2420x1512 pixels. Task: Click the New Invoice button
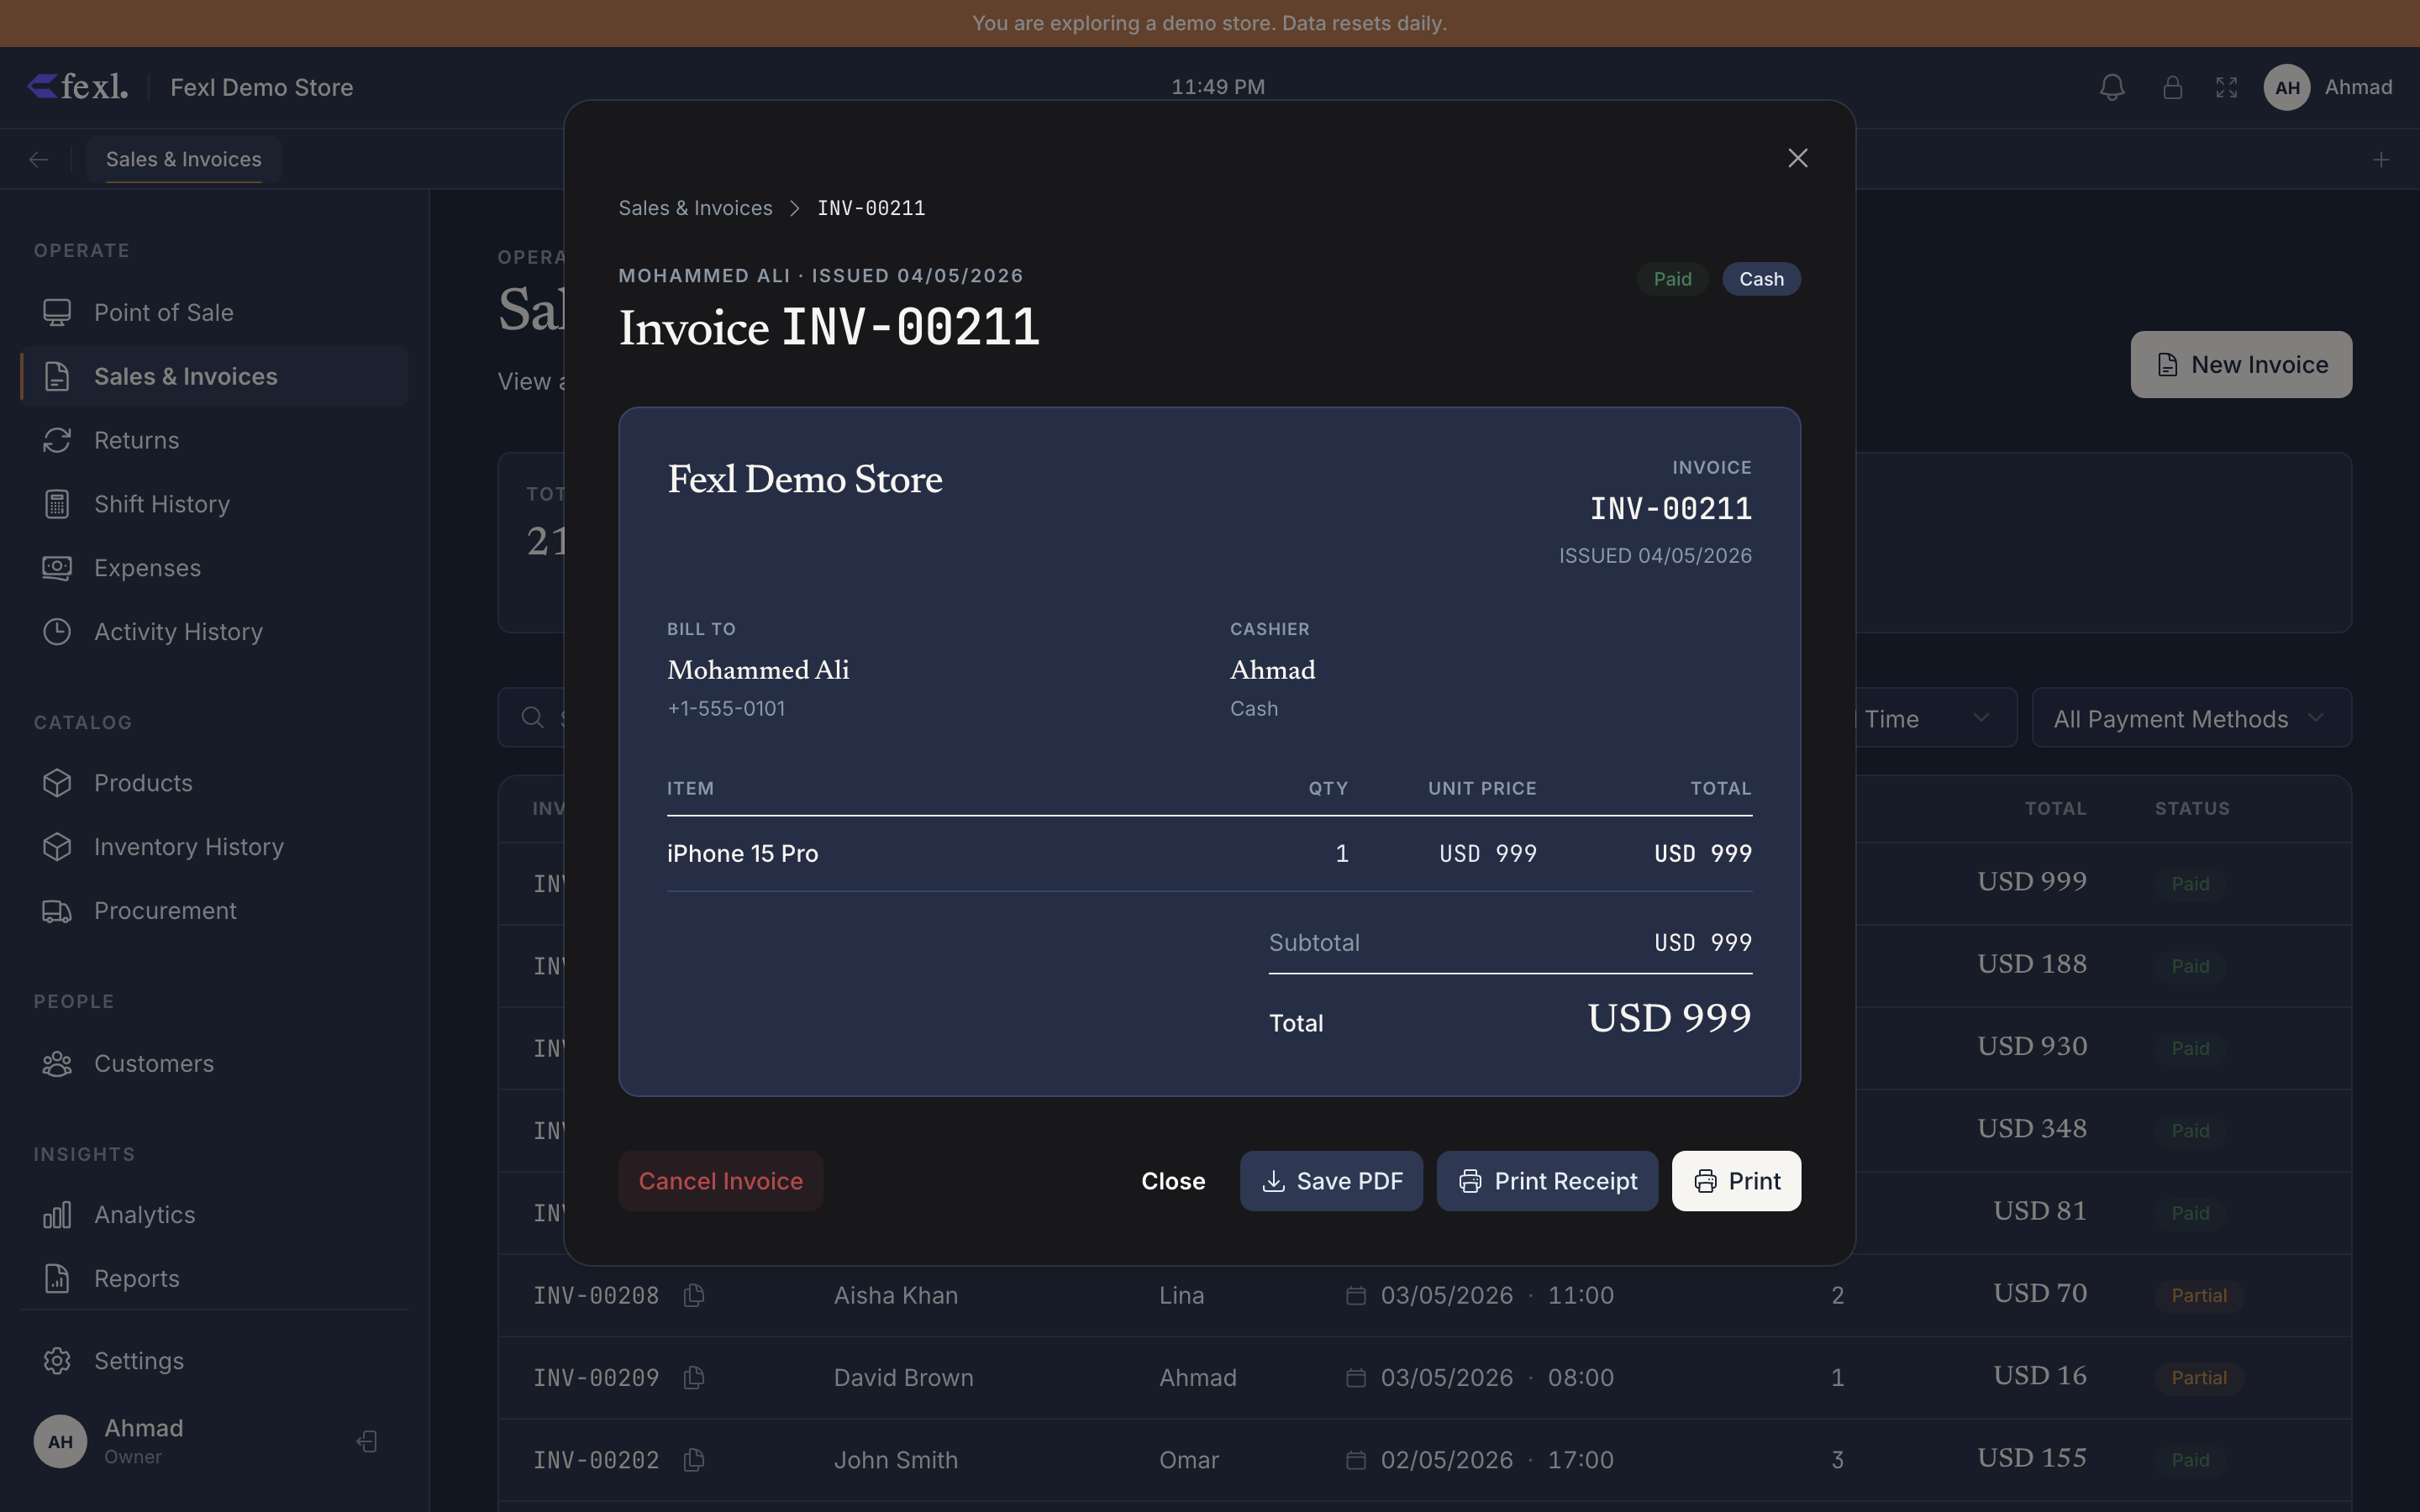point(2241,364)
